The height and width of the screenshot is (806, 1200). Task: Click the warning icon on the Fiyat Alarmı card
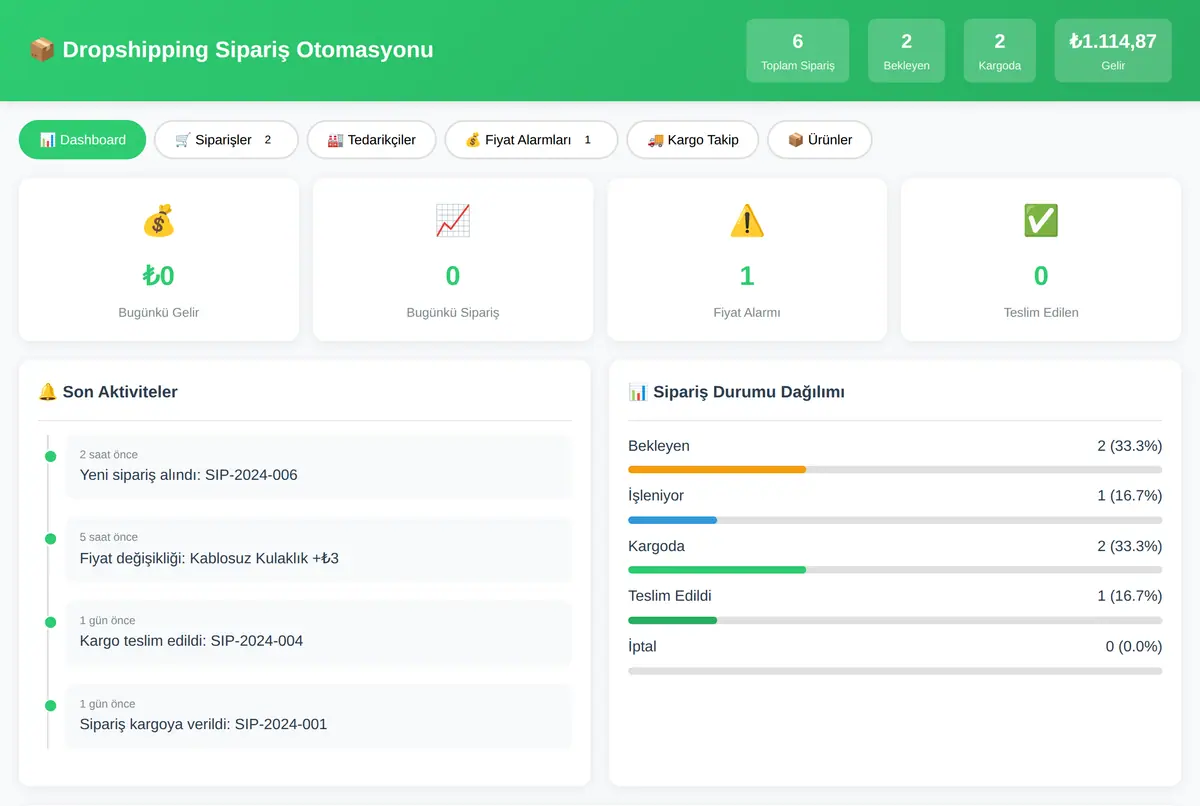[x=747, y=220]
